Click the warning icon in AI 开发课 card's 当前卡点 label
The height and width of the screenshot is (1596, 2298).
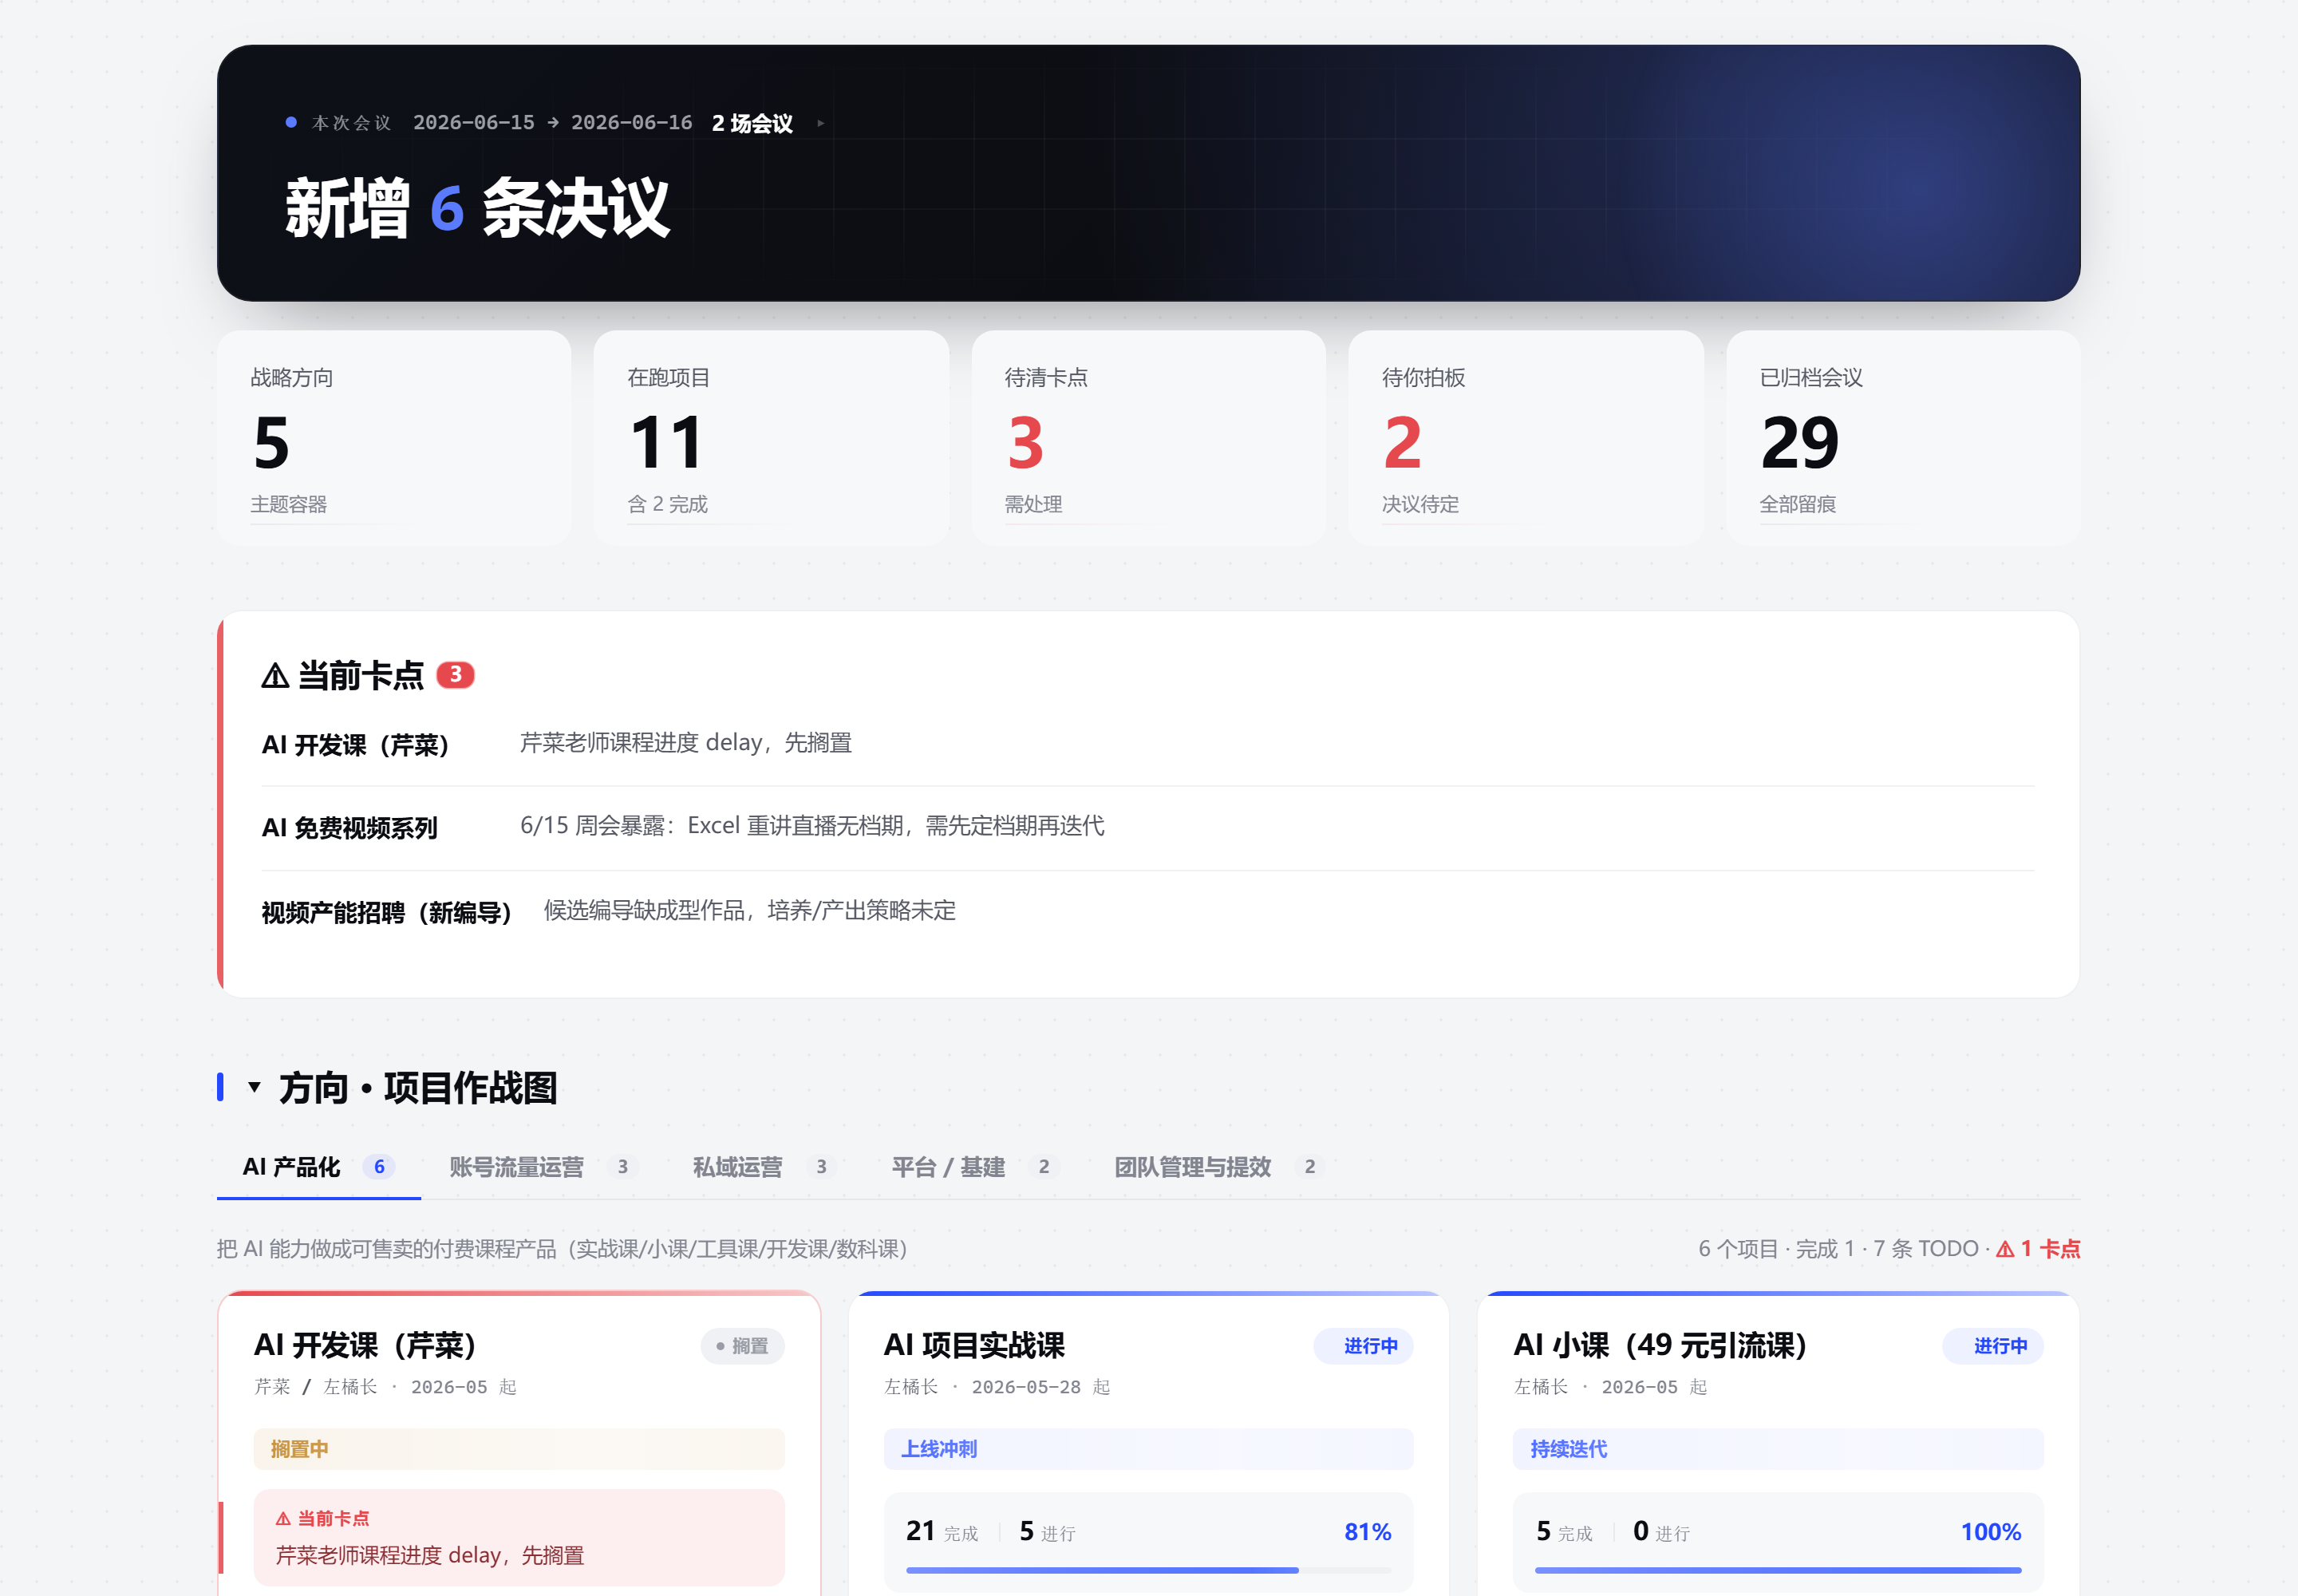tap(283, 1518)
